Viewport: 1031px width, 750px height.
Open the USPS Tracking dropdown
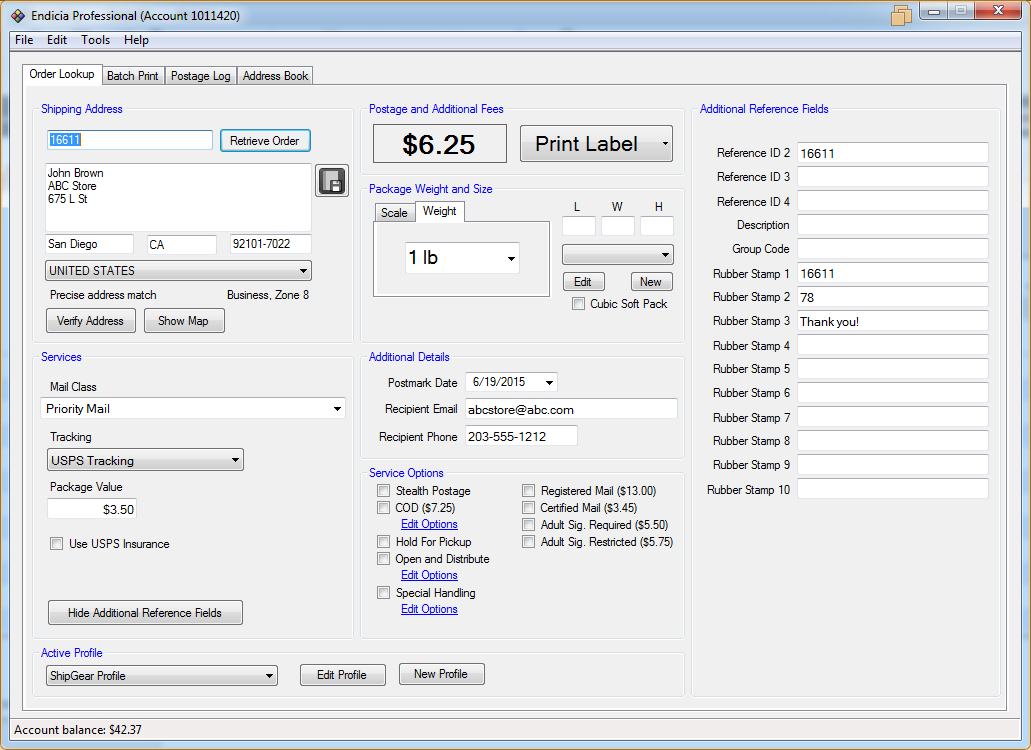(145, 460)
